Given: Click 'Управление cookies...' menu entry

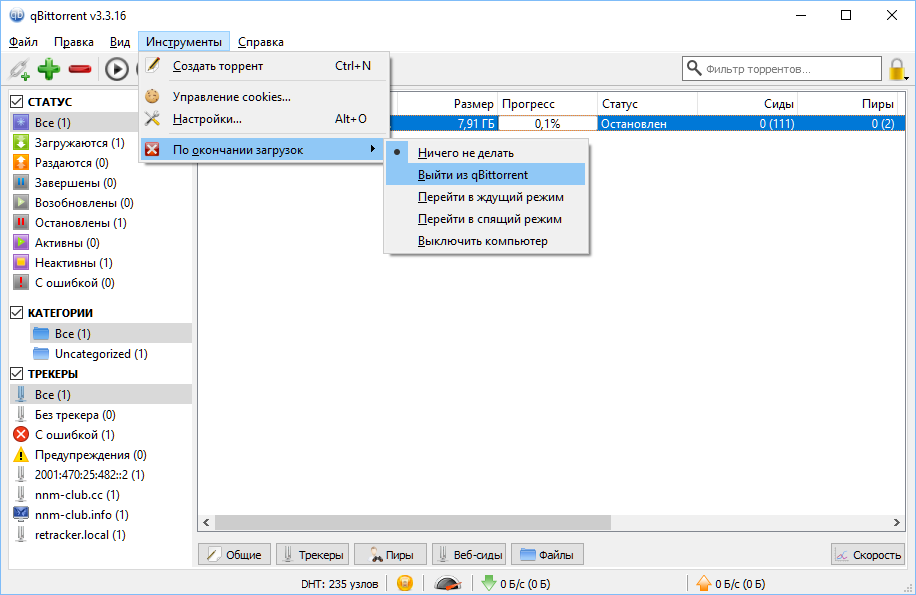Looking at the screenshot, I should [x=263, y=96].
